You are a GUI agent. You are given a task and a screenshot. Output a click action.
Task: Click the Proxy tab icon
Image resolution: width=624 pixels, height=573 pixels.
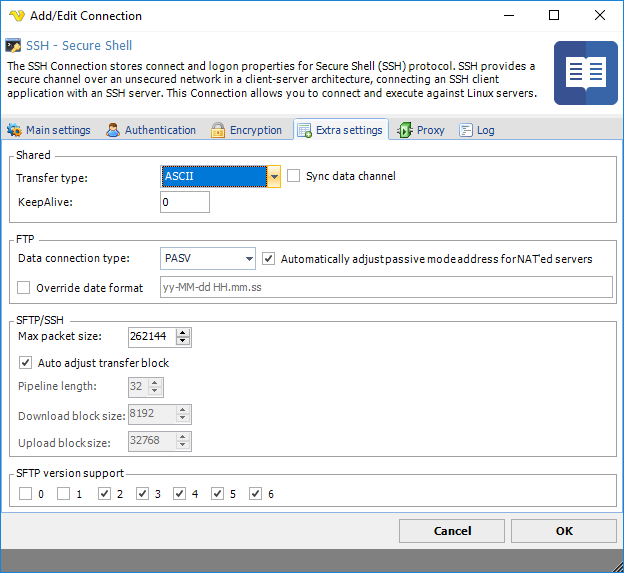pyautogui.click(x=405, y=130)
